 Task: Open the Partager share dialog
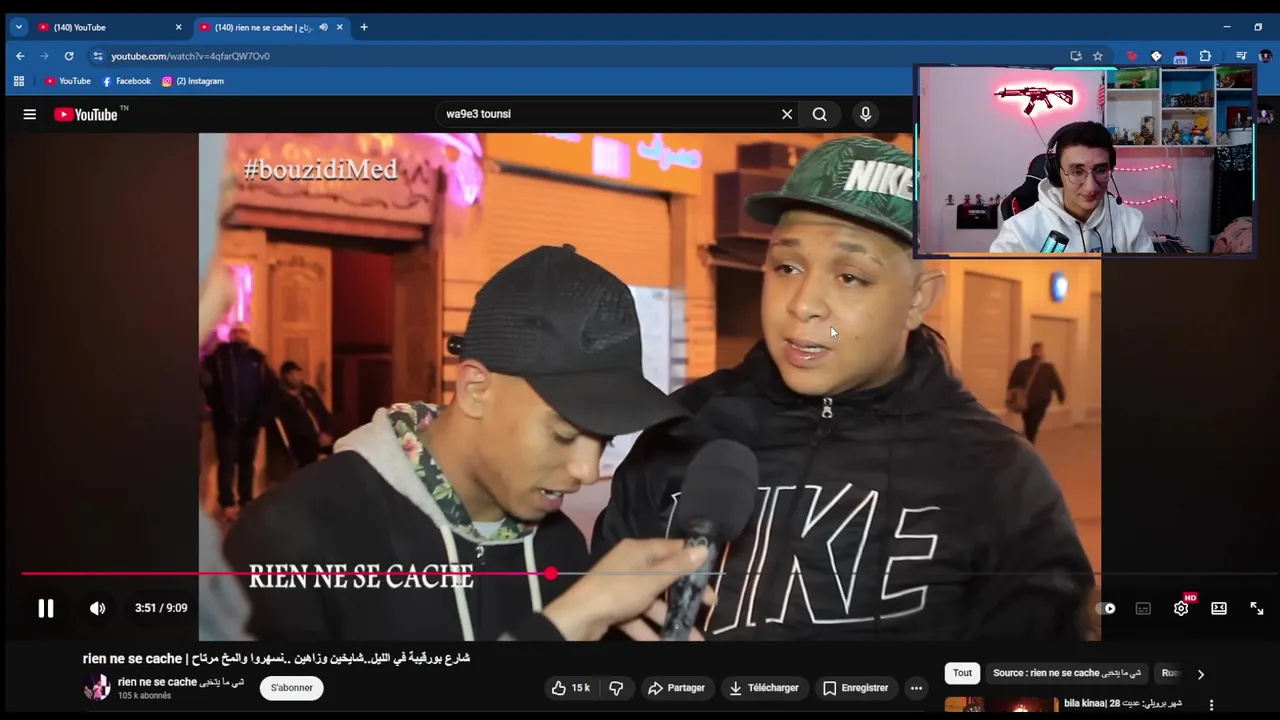pos(676,688)
